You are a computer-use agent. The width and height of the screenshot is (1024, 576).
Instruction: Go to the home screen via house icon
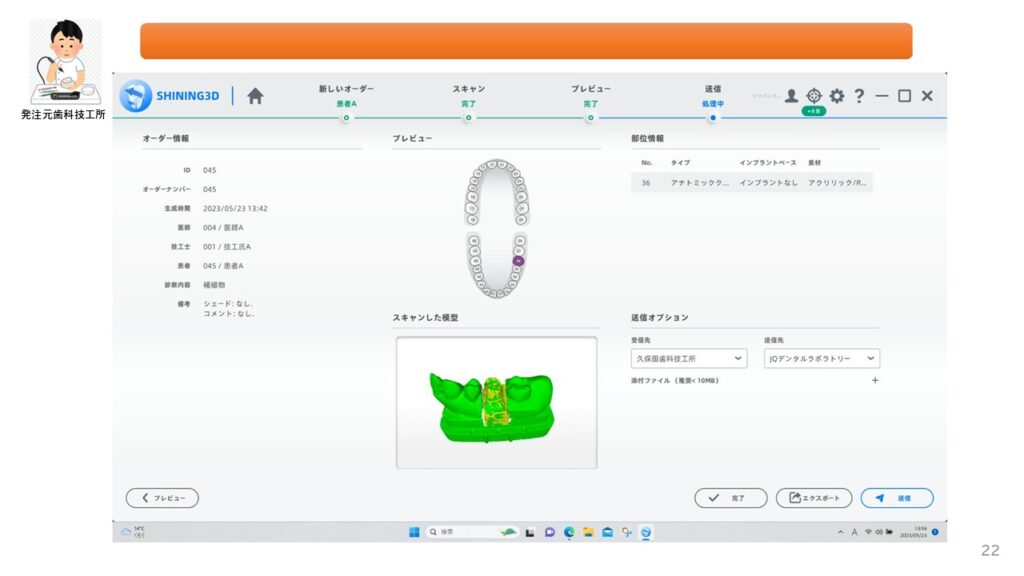click(255, 96)
